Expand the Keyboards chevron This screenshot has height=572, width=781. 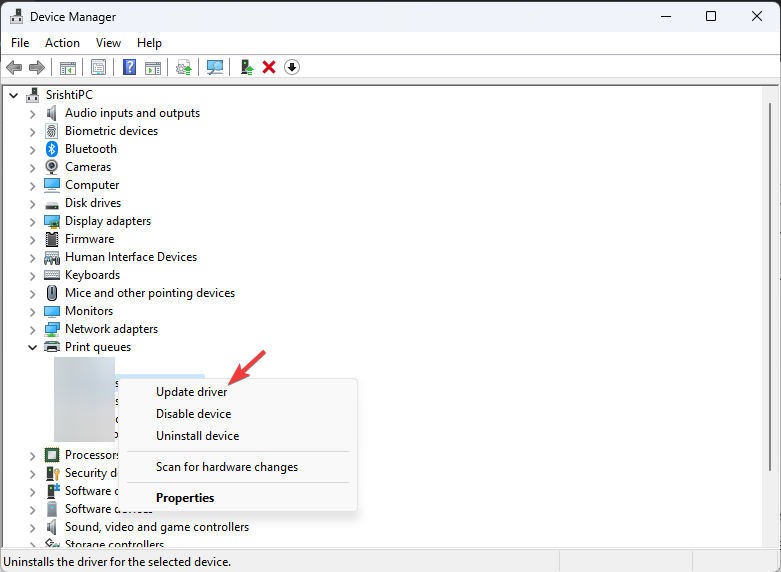coord(33,276)
